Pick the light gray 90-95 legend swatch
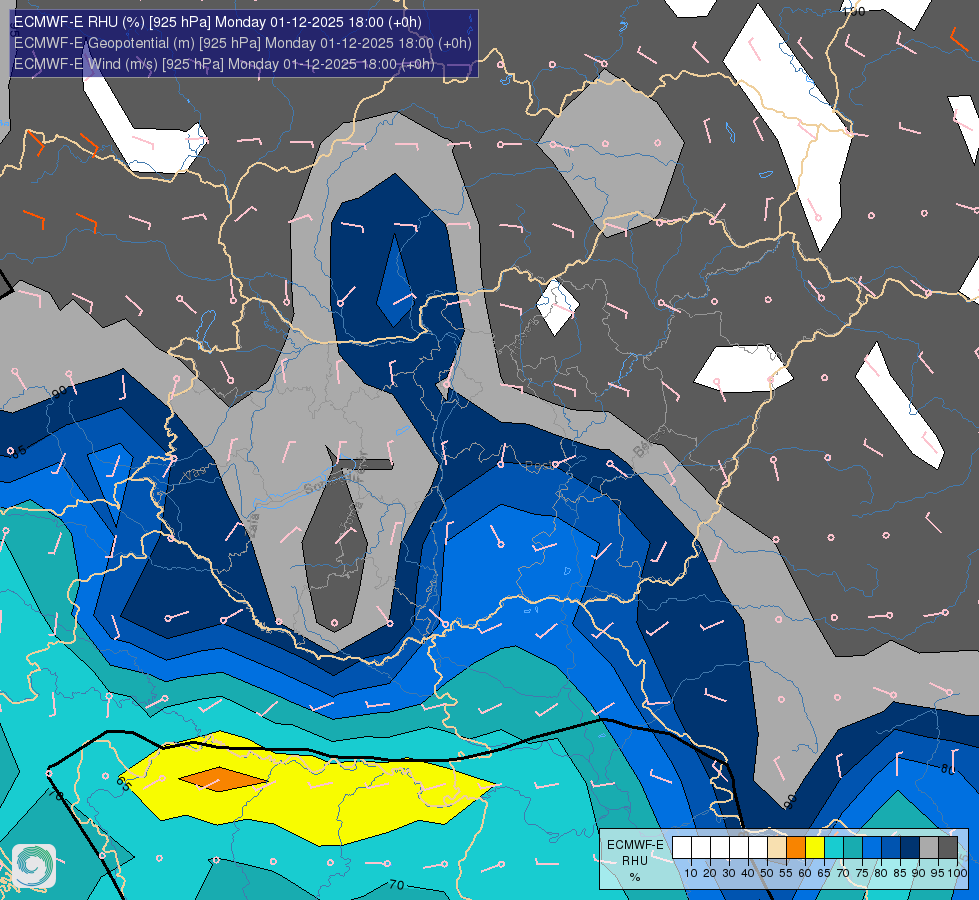 929,847
